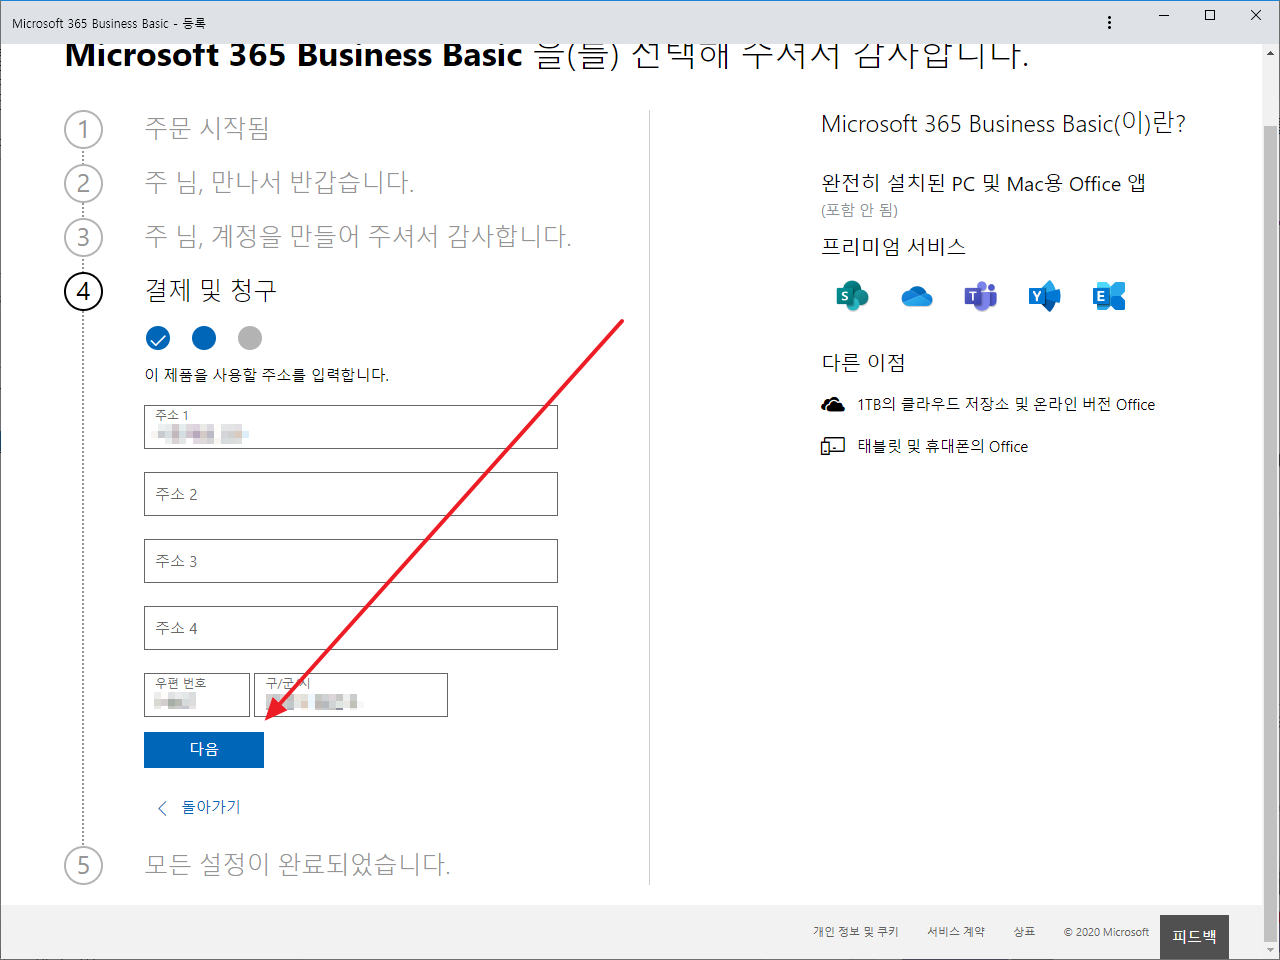Click the 주소 1 input field
The image size is (1280, 960).
[351, 427]
